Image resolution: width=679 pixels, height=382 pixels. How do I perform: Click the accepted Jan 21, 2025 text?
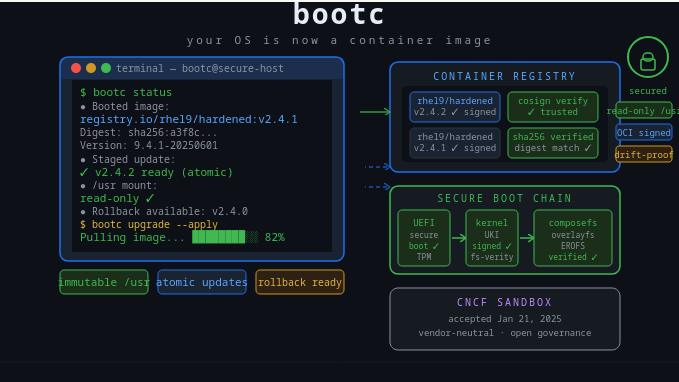click(x=504, y=319)
